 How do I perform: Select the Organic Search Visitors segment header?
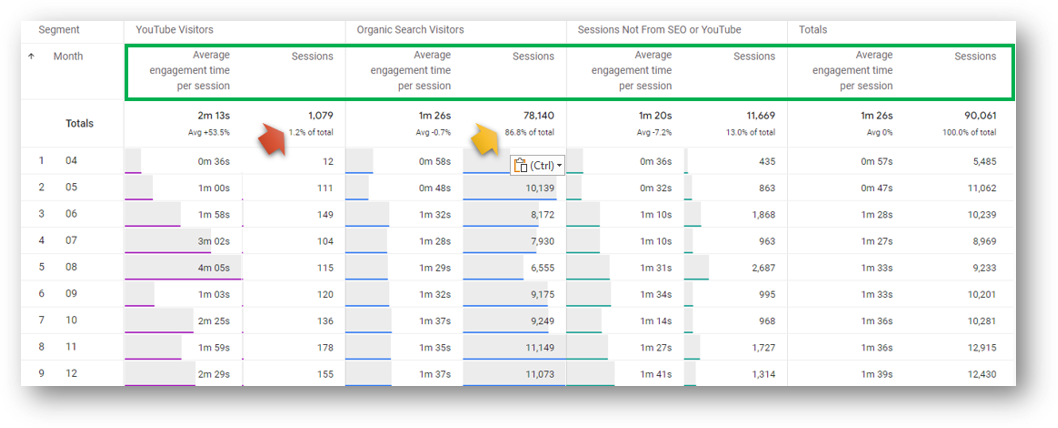pyautogui.click(x=410, y=30)
